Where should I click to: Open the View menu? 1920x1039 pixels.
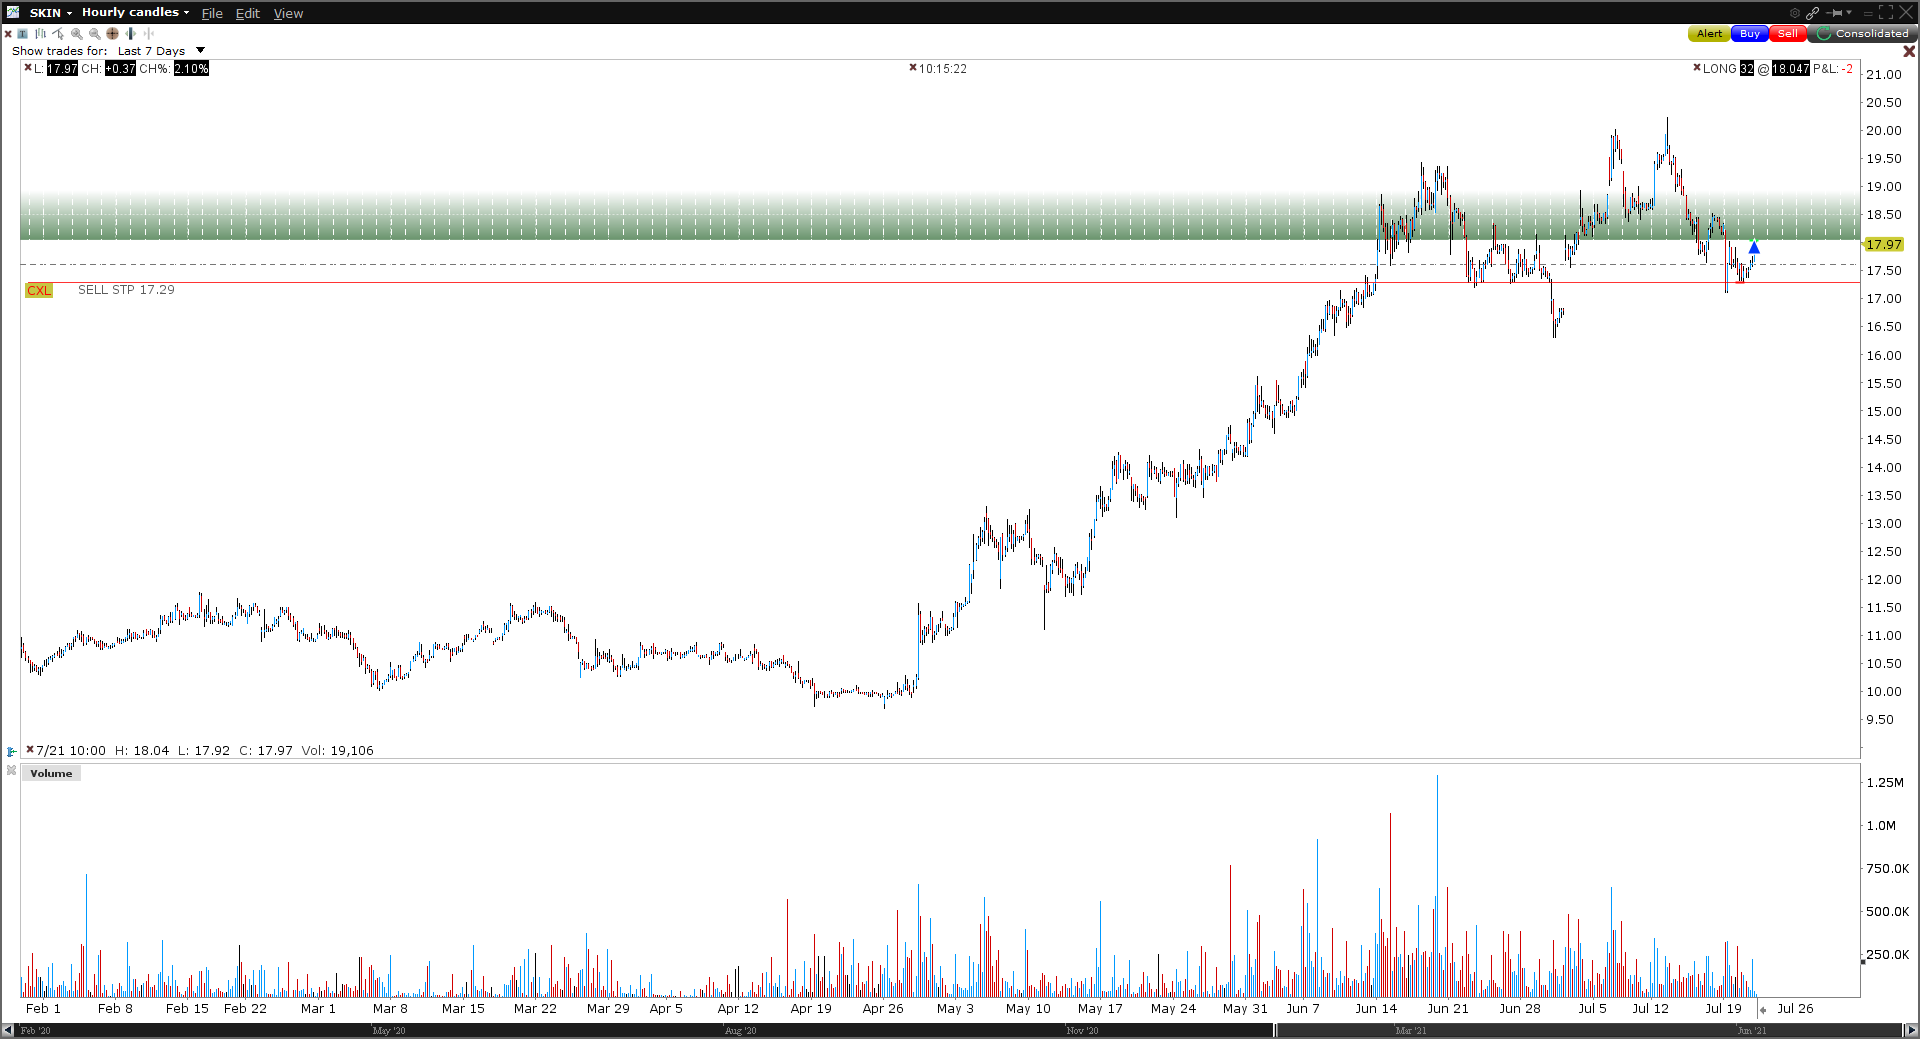(x=288, y=13)
